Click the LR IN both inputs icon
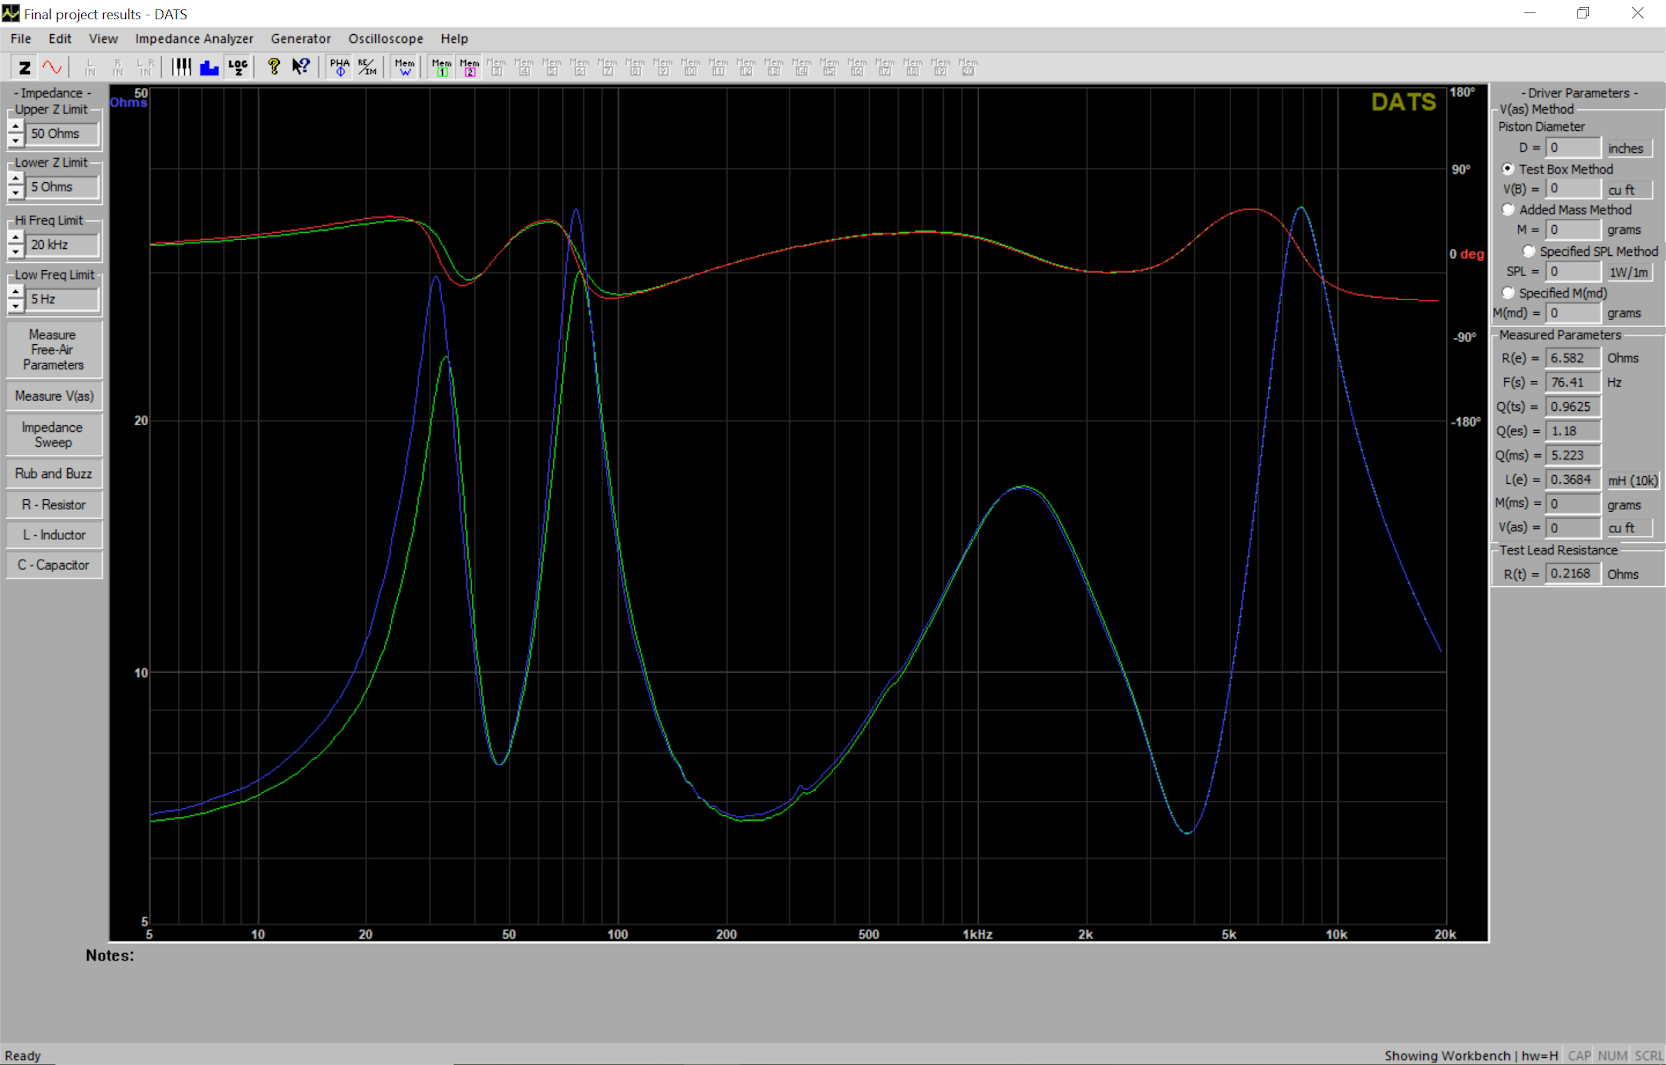Viewport: 1666px width, 1065px height. click(146, 67)
